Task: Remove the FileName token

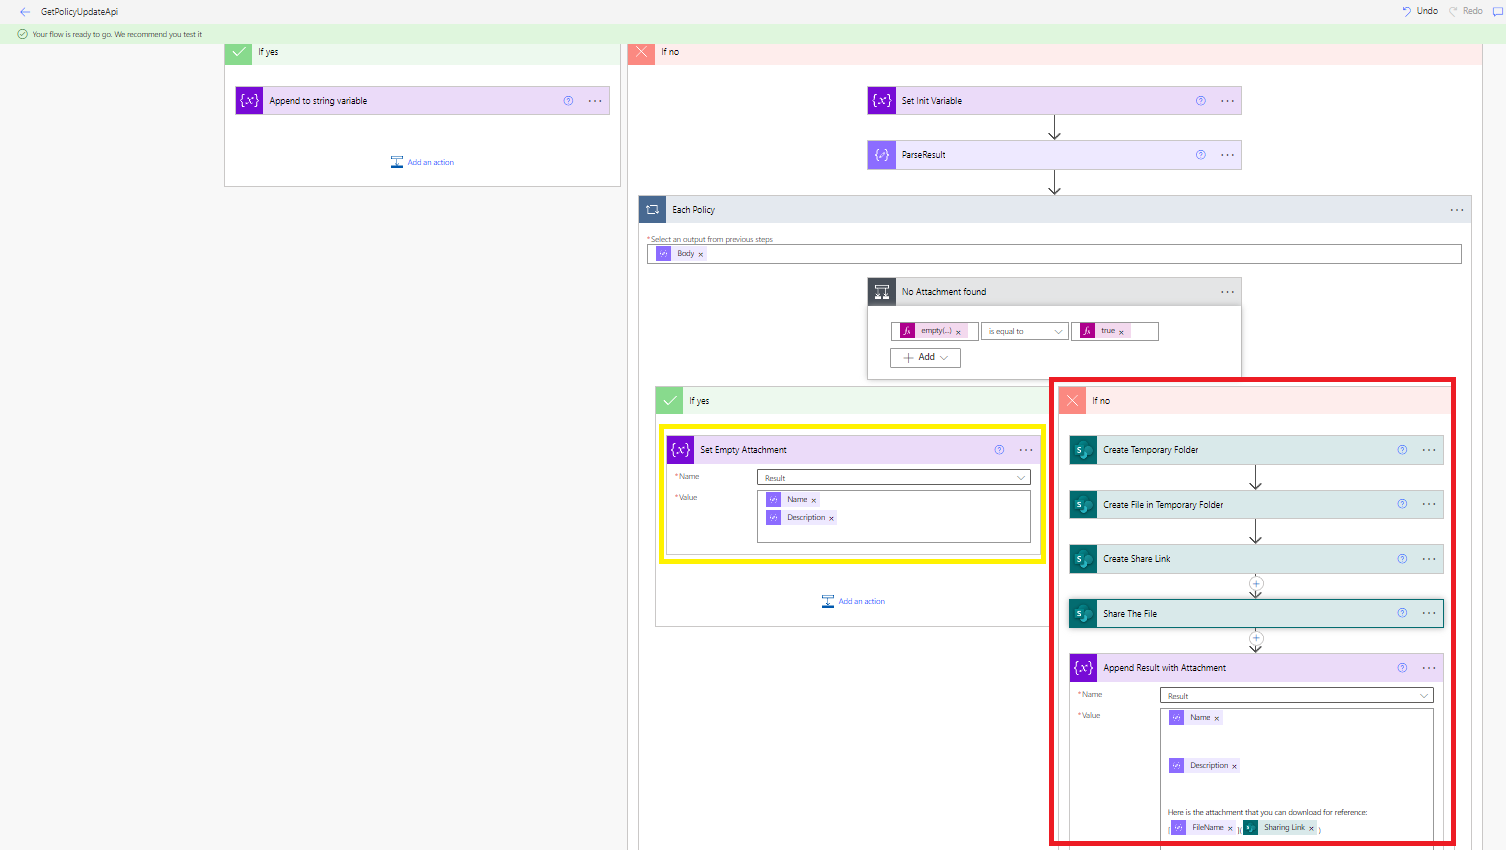Action: click(1230, 828)
